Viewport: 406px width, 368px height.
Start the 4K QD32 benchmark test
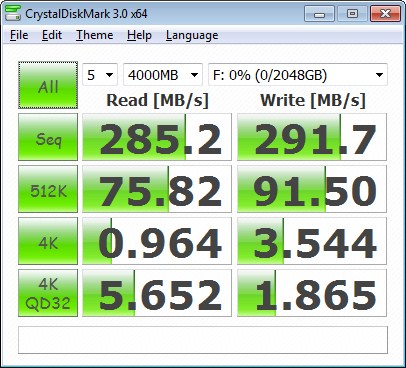point(48,293)
